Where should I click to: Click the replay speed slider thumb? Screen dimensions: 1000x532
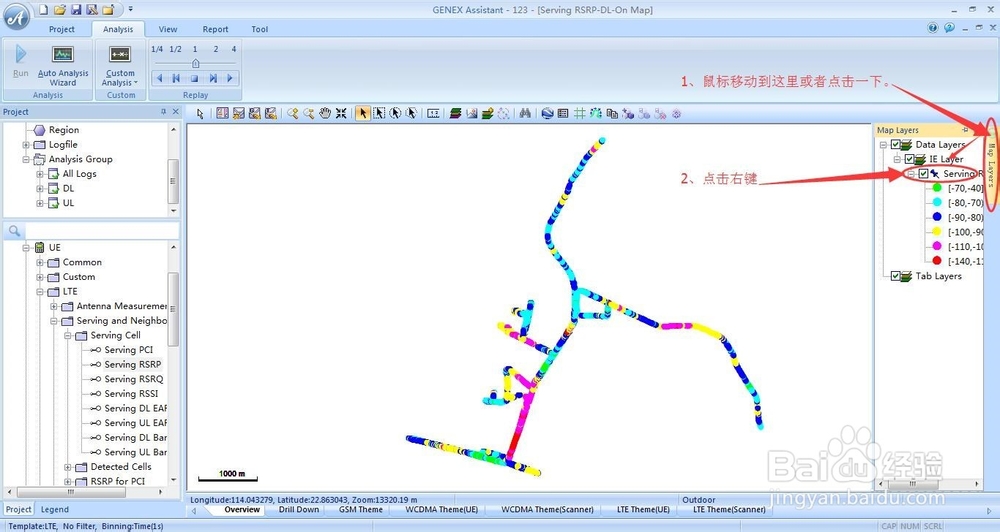tap(196, 63)
